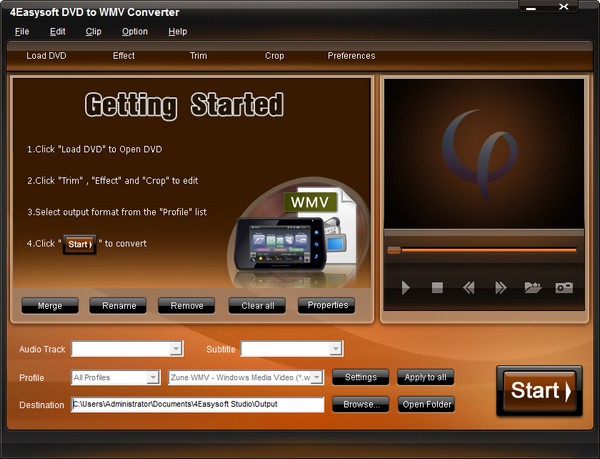This screenshot has width=600, height=459.
Task: Select the Trim tool in the toolbar
Action: click(x=199, y=56)
